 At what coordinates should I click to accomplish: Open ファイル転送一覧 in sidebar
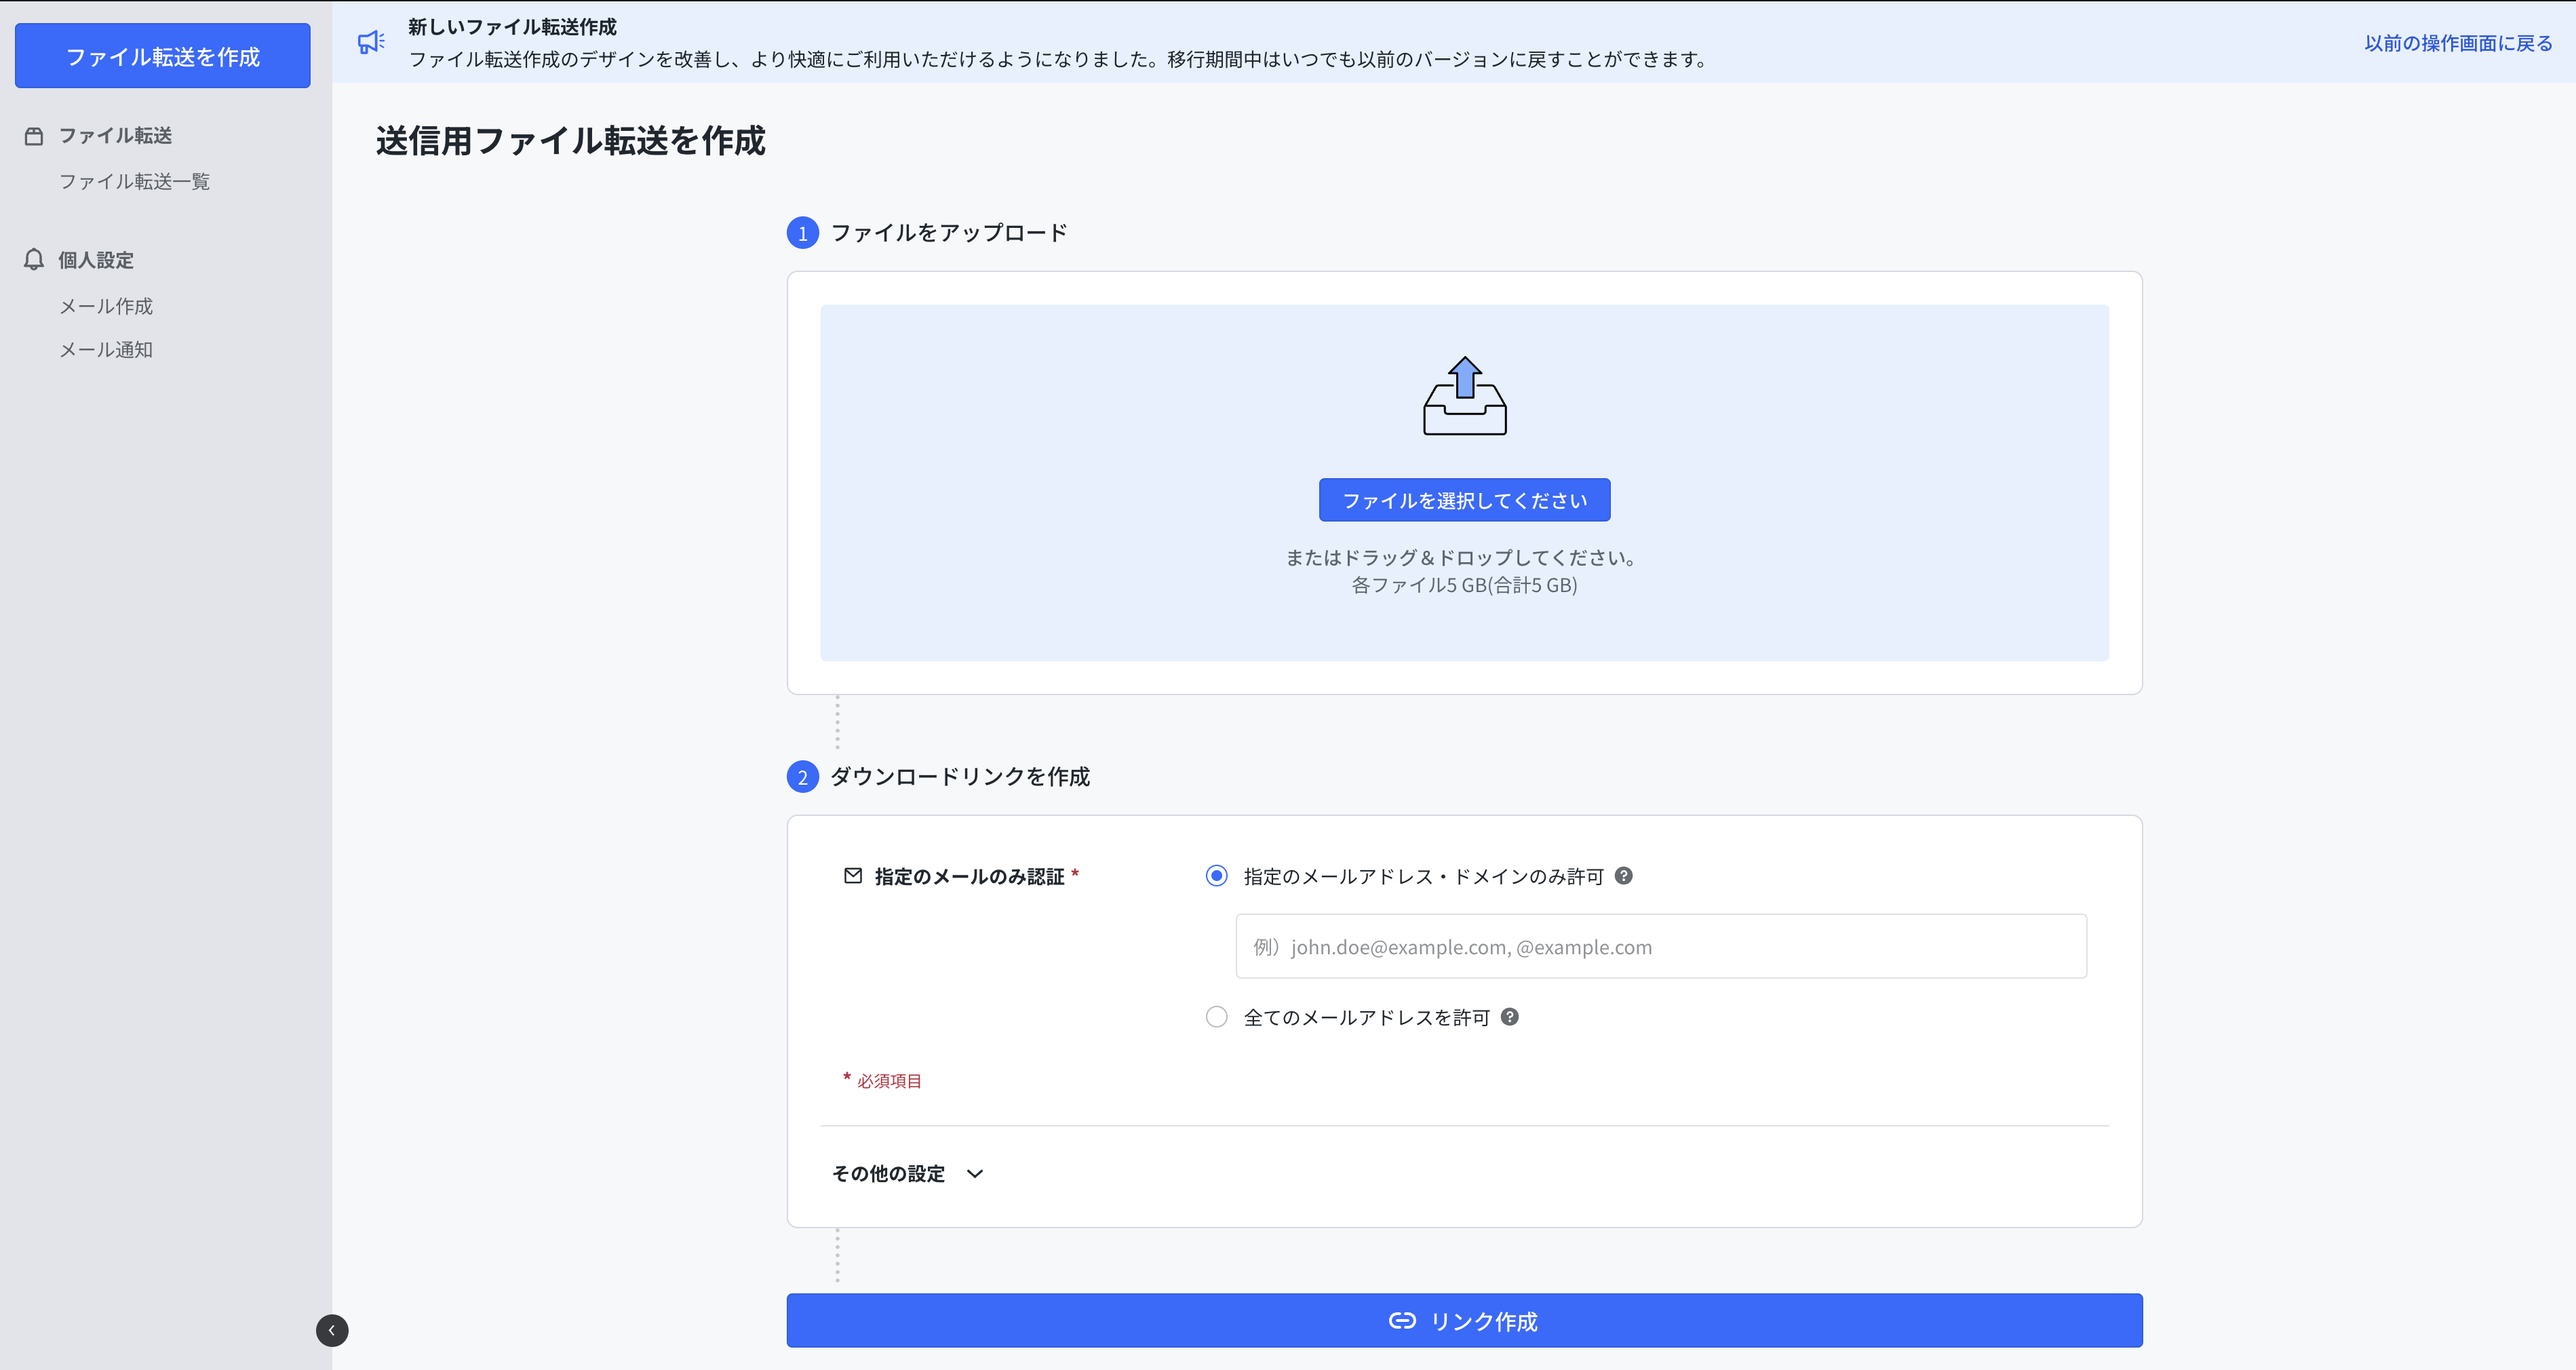point(134,182)
